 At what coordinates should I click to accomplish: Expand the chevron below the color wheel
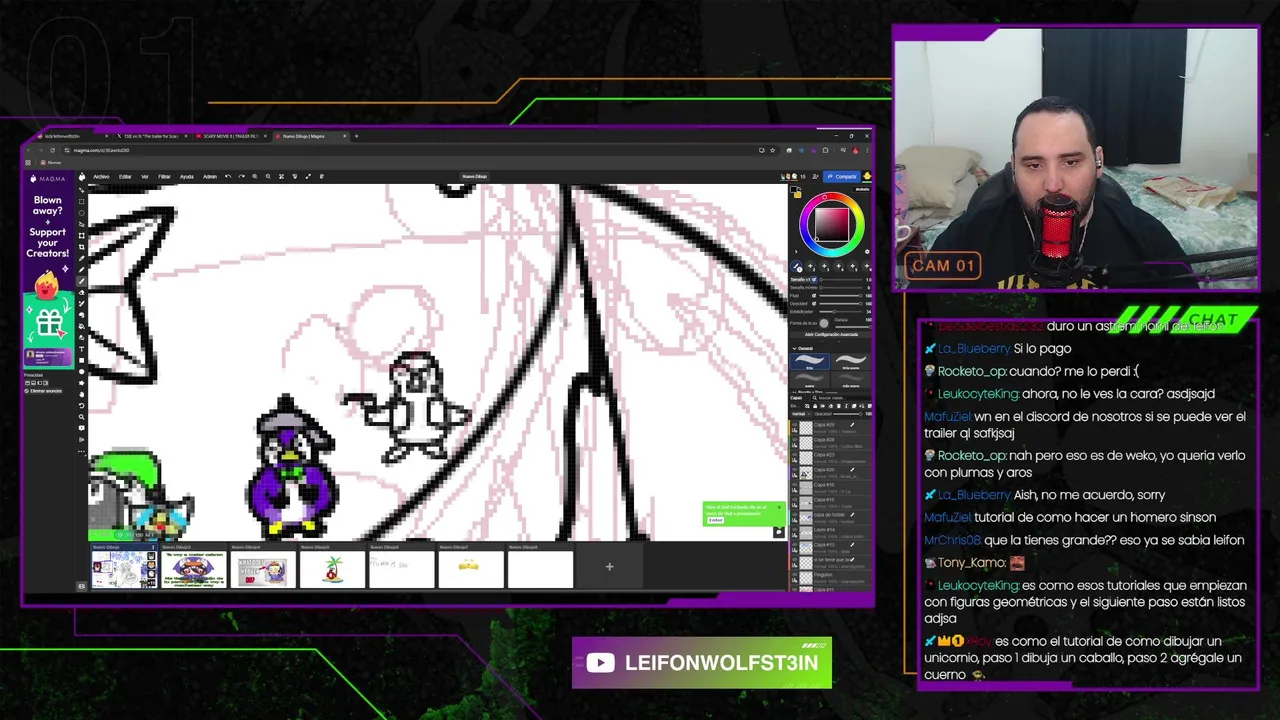click(x=796, y=252)
